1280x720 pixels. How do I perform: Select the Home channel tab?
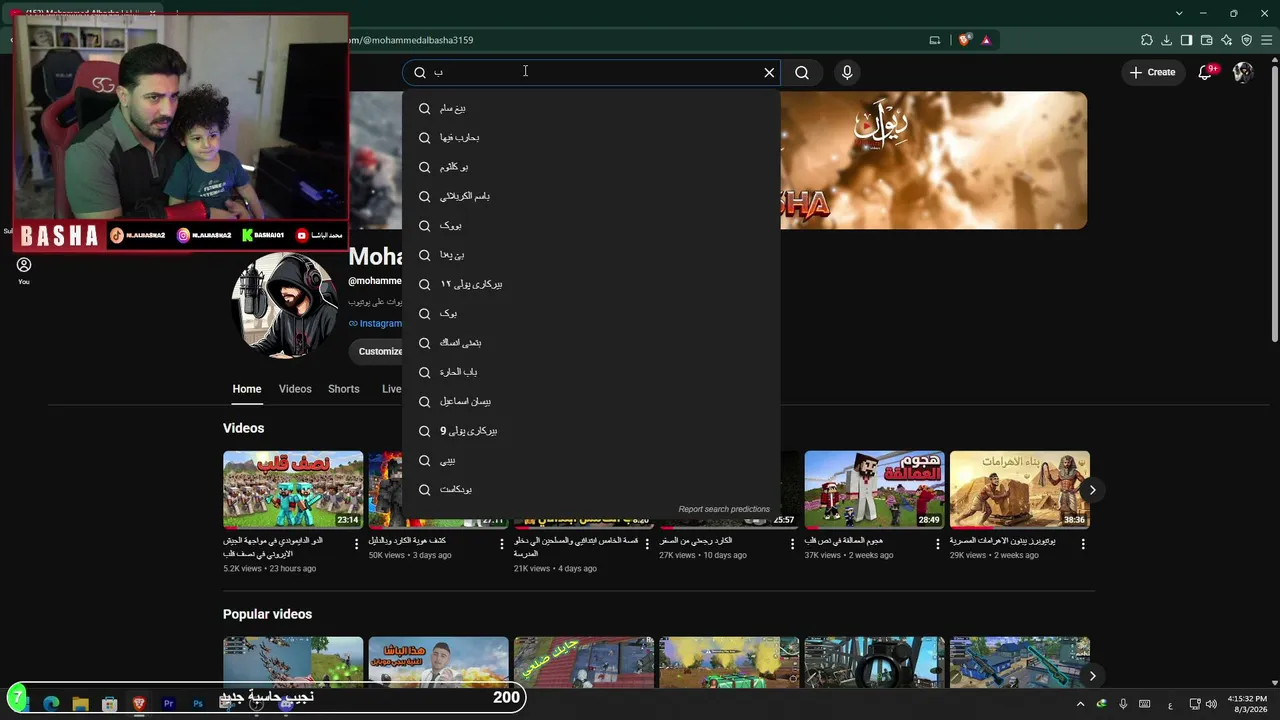[x=247, y=389]
